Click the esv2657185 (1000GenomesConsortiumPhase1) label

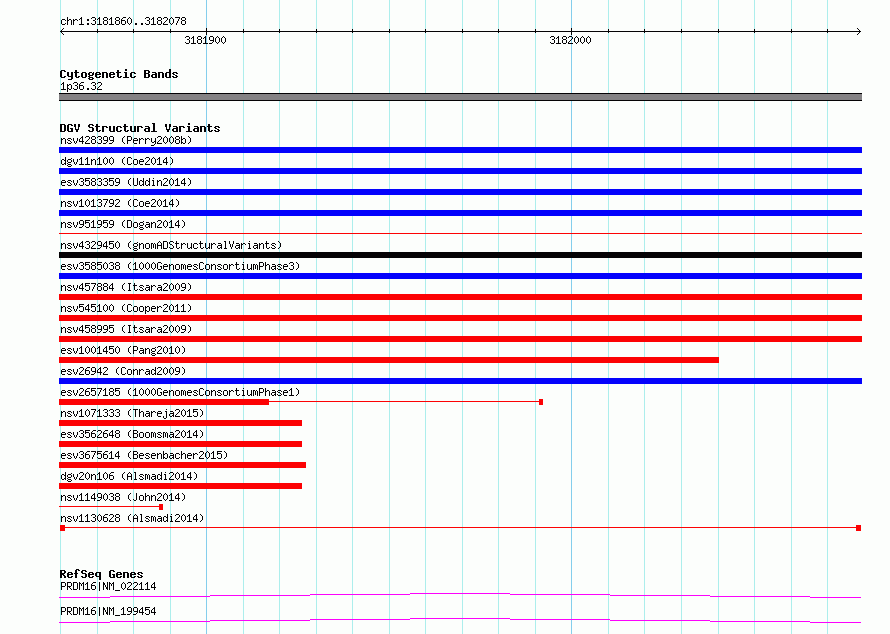pyautogui.click(x=180, y=392)
